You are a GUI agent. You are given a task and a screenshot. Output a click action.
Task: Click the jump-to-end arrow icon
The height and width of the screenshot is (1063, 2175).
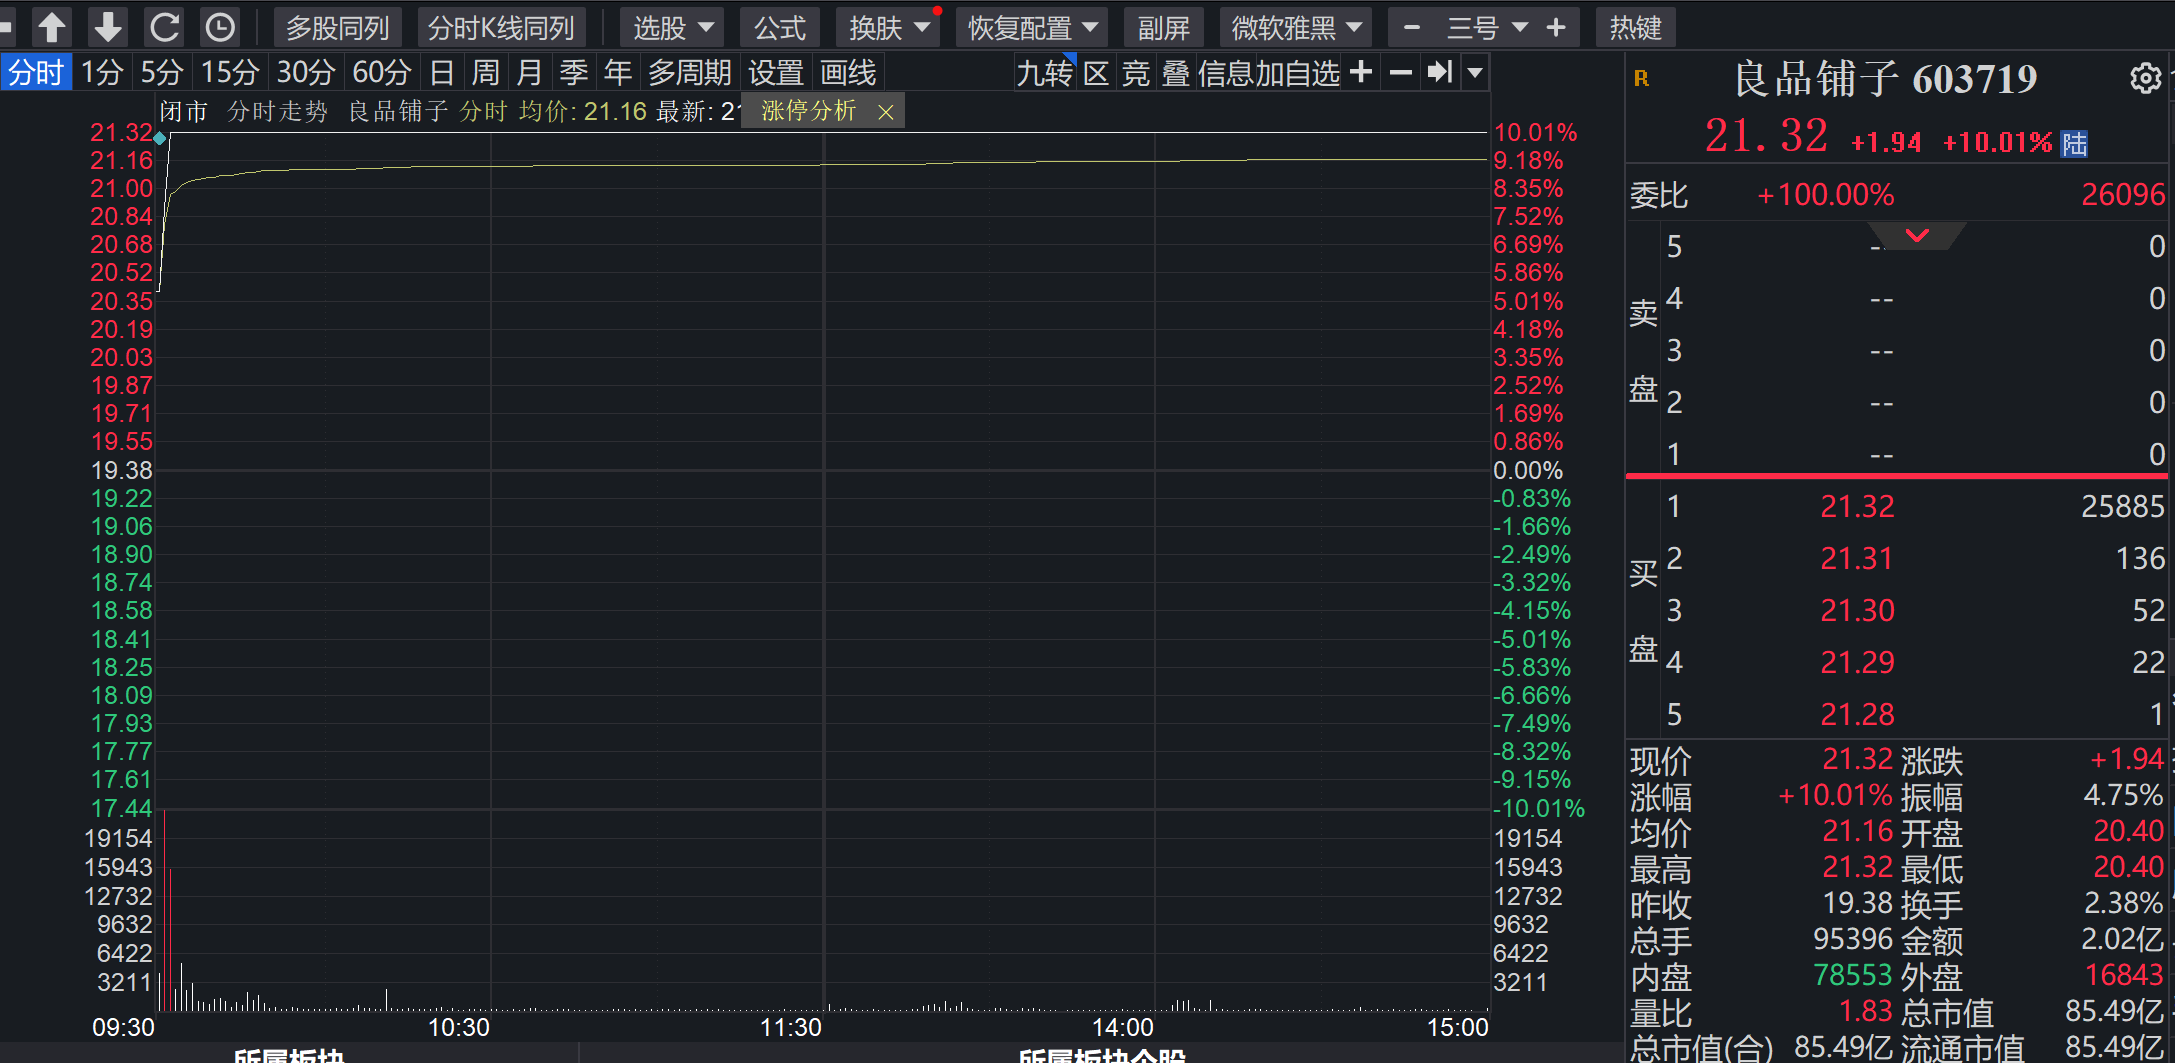1439,72
